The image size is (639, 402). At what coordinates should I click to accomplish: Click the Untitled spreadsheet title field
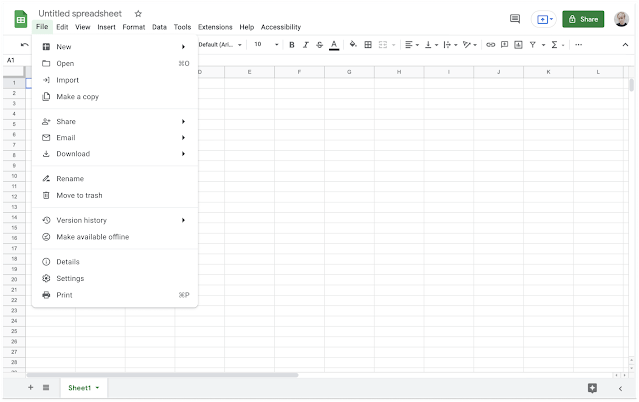(x=83, y=13)
